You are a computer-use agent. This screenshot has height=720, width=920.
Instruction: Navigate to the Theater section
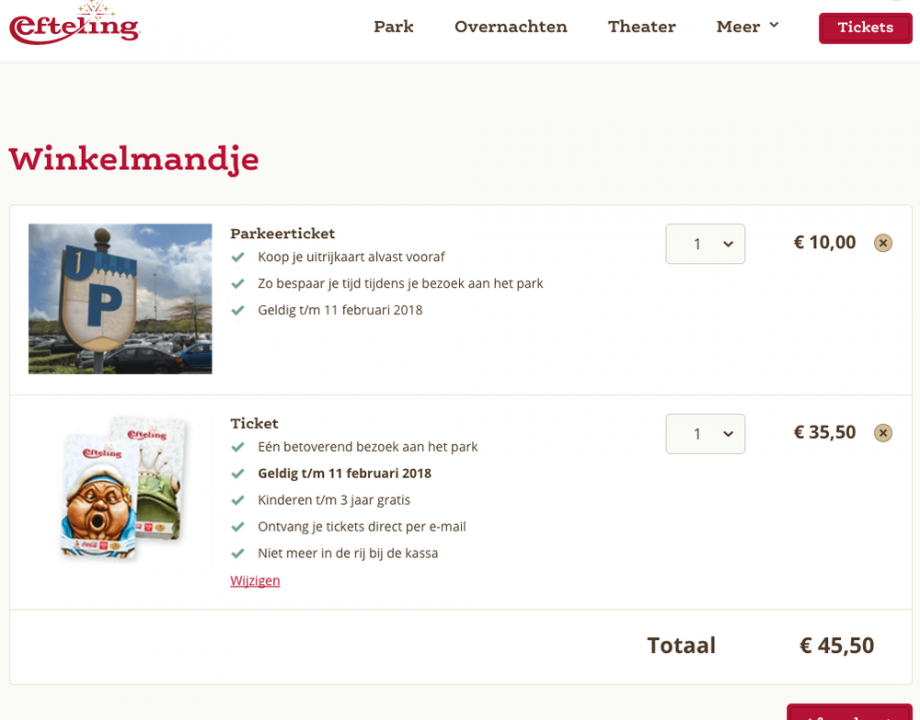[641, 27]
